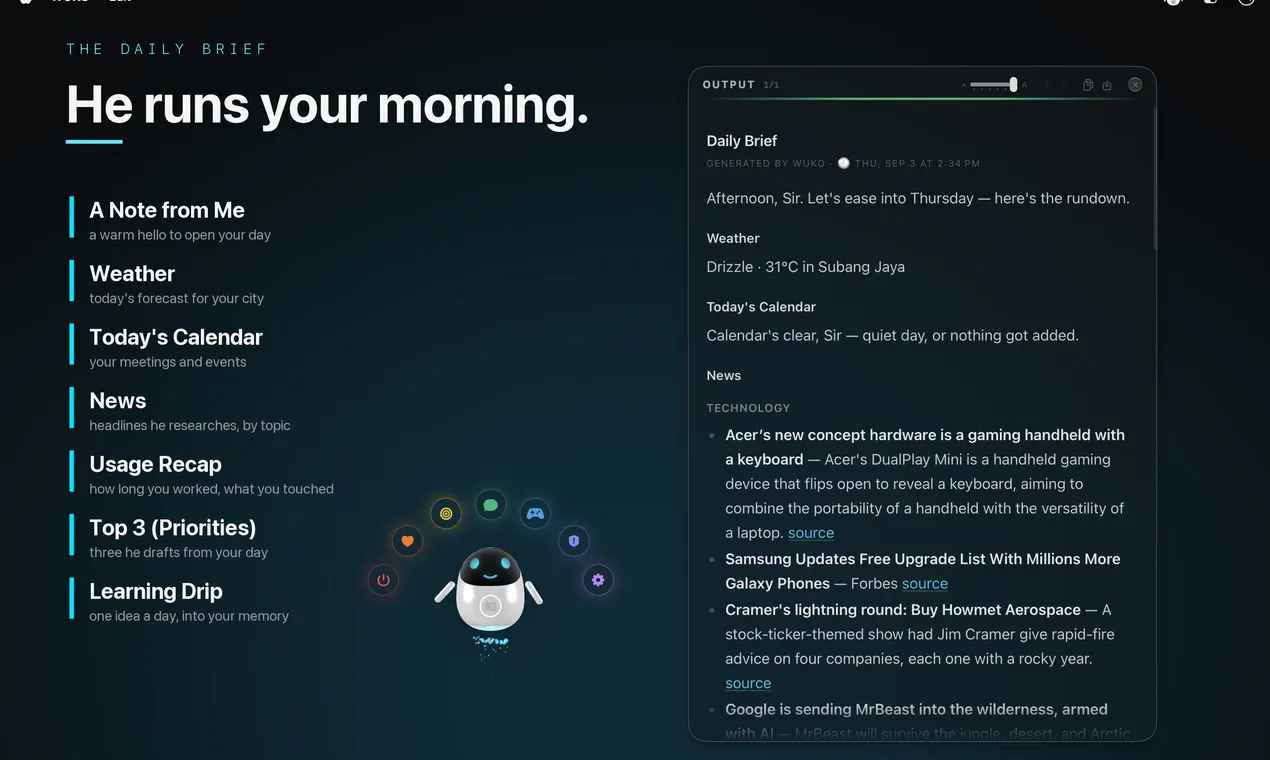Go to the previous output with left arrow
This screenshot has width=1270, height=760.
click(x=1046, y=85)
